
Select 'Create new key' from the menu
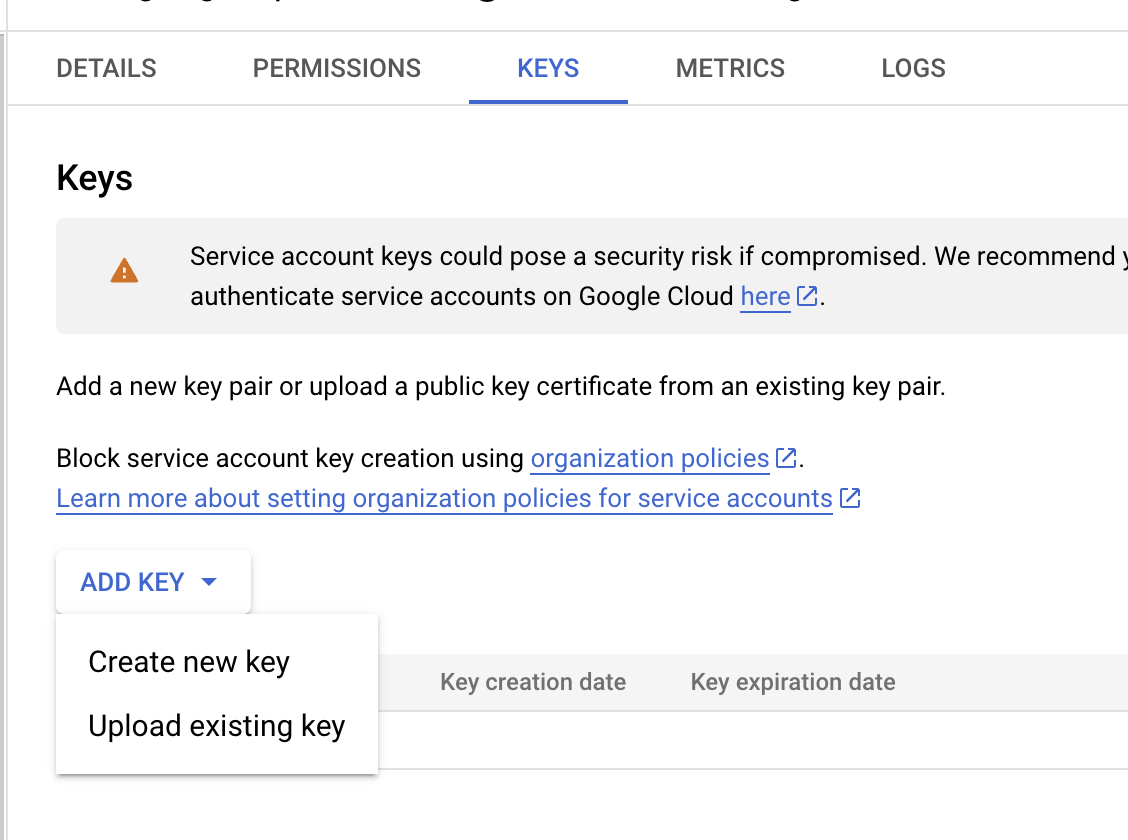click(x=189, y=662)
